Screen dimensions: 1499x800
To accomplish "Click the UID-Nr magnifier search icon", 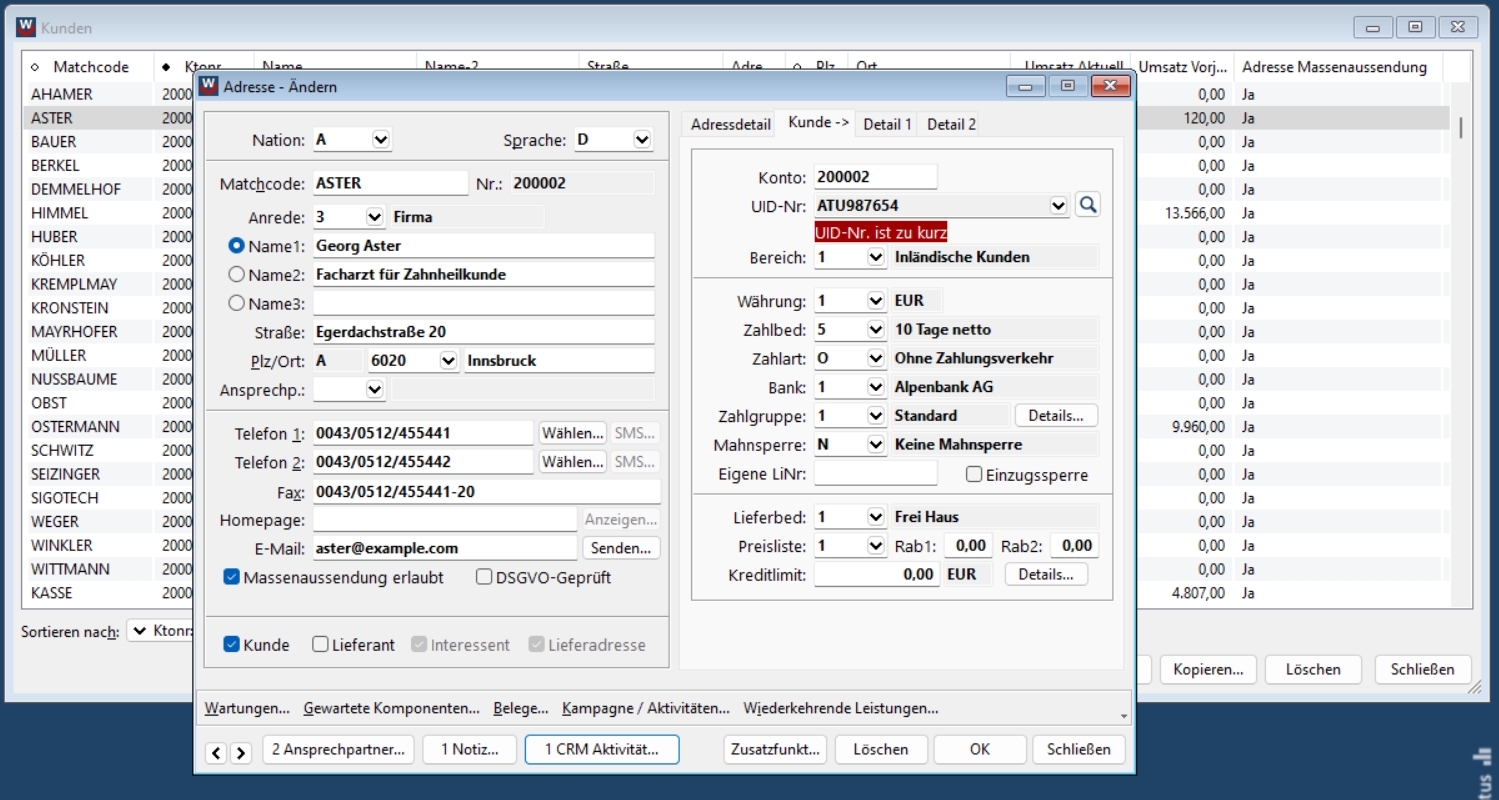I will [x=1088, y=205].
